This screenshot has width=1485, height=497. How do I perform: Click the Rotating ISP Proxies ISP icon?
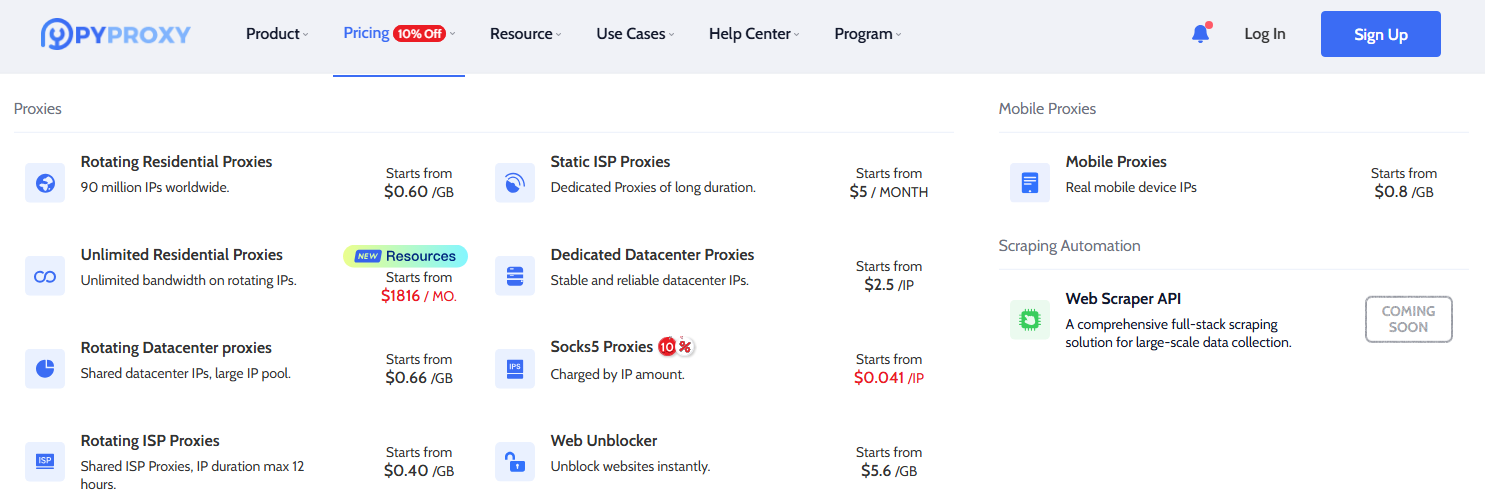(x=45, y=461)
